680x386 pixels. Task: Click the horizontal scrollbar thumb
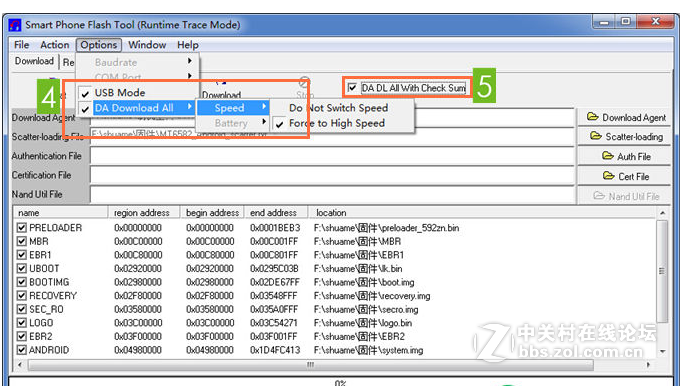[311, 365]
